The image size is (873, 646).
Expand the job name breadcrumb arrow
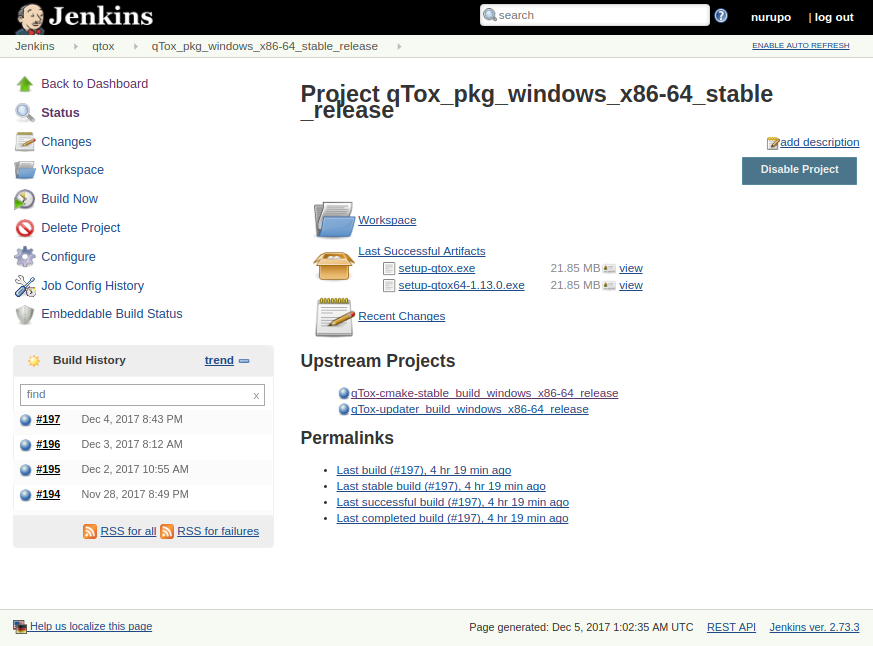pos(399,47)
